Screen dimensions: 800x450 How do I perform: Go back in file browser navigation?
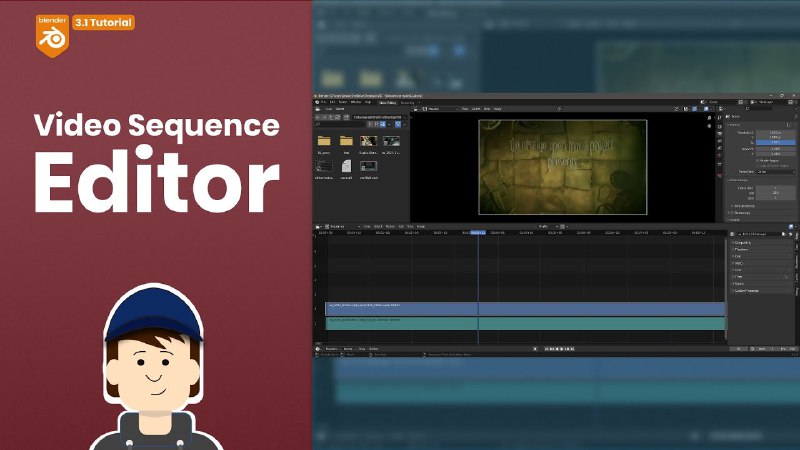coord(318,117)
